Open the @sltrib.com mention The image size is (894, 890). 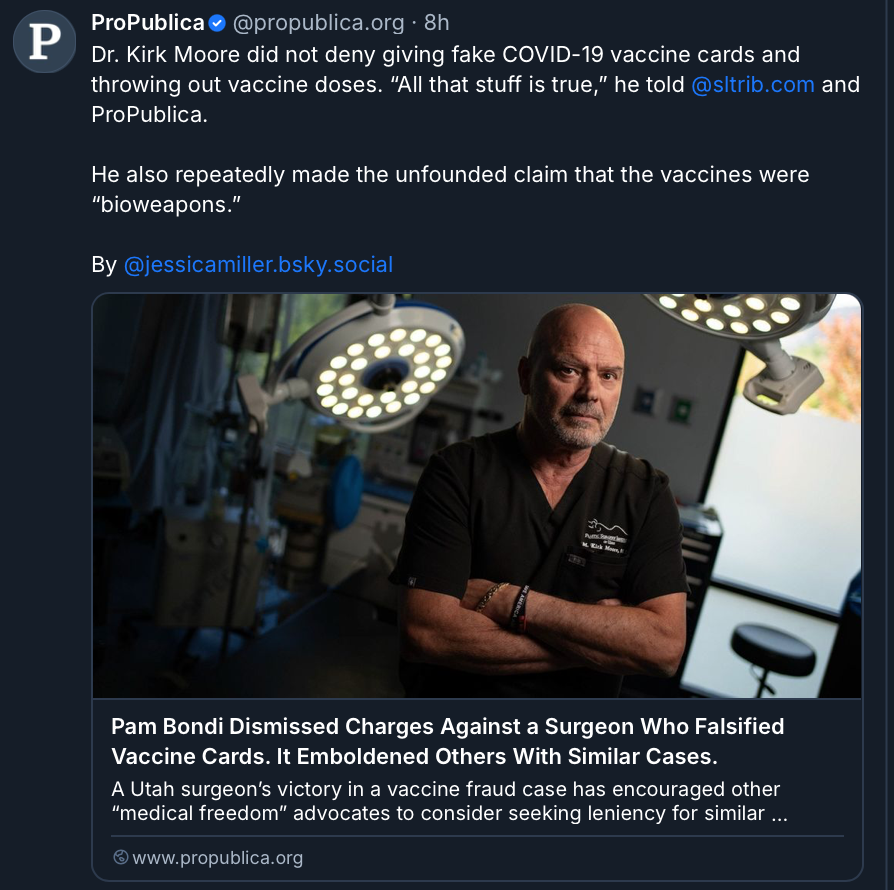[x=753, y=84]
